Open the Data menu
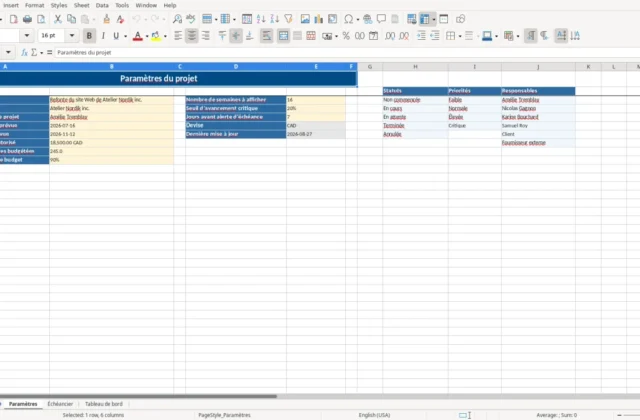Viewport: 640px width, 420px height. pos(102,5)
